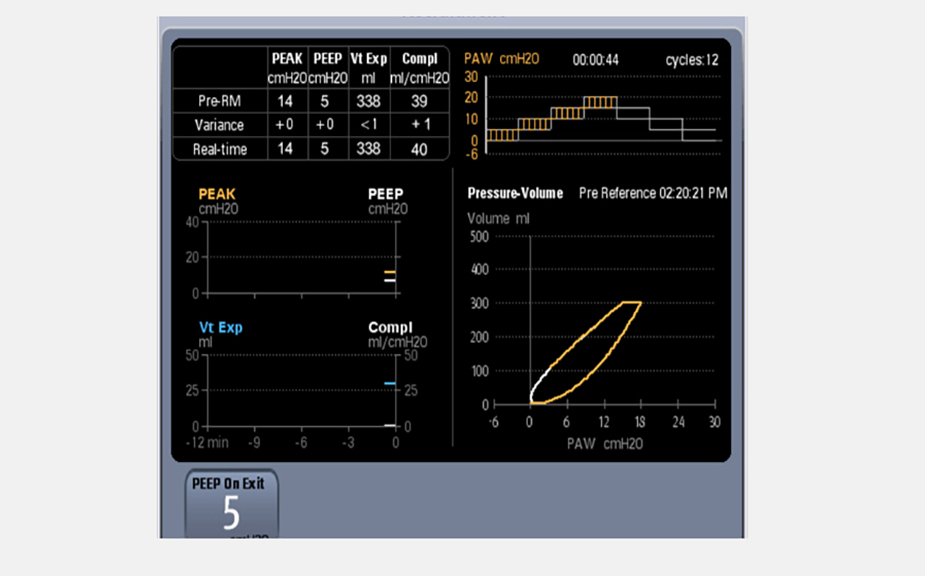Tap the elapsed timer reading 00:00:44

[595, 60]
